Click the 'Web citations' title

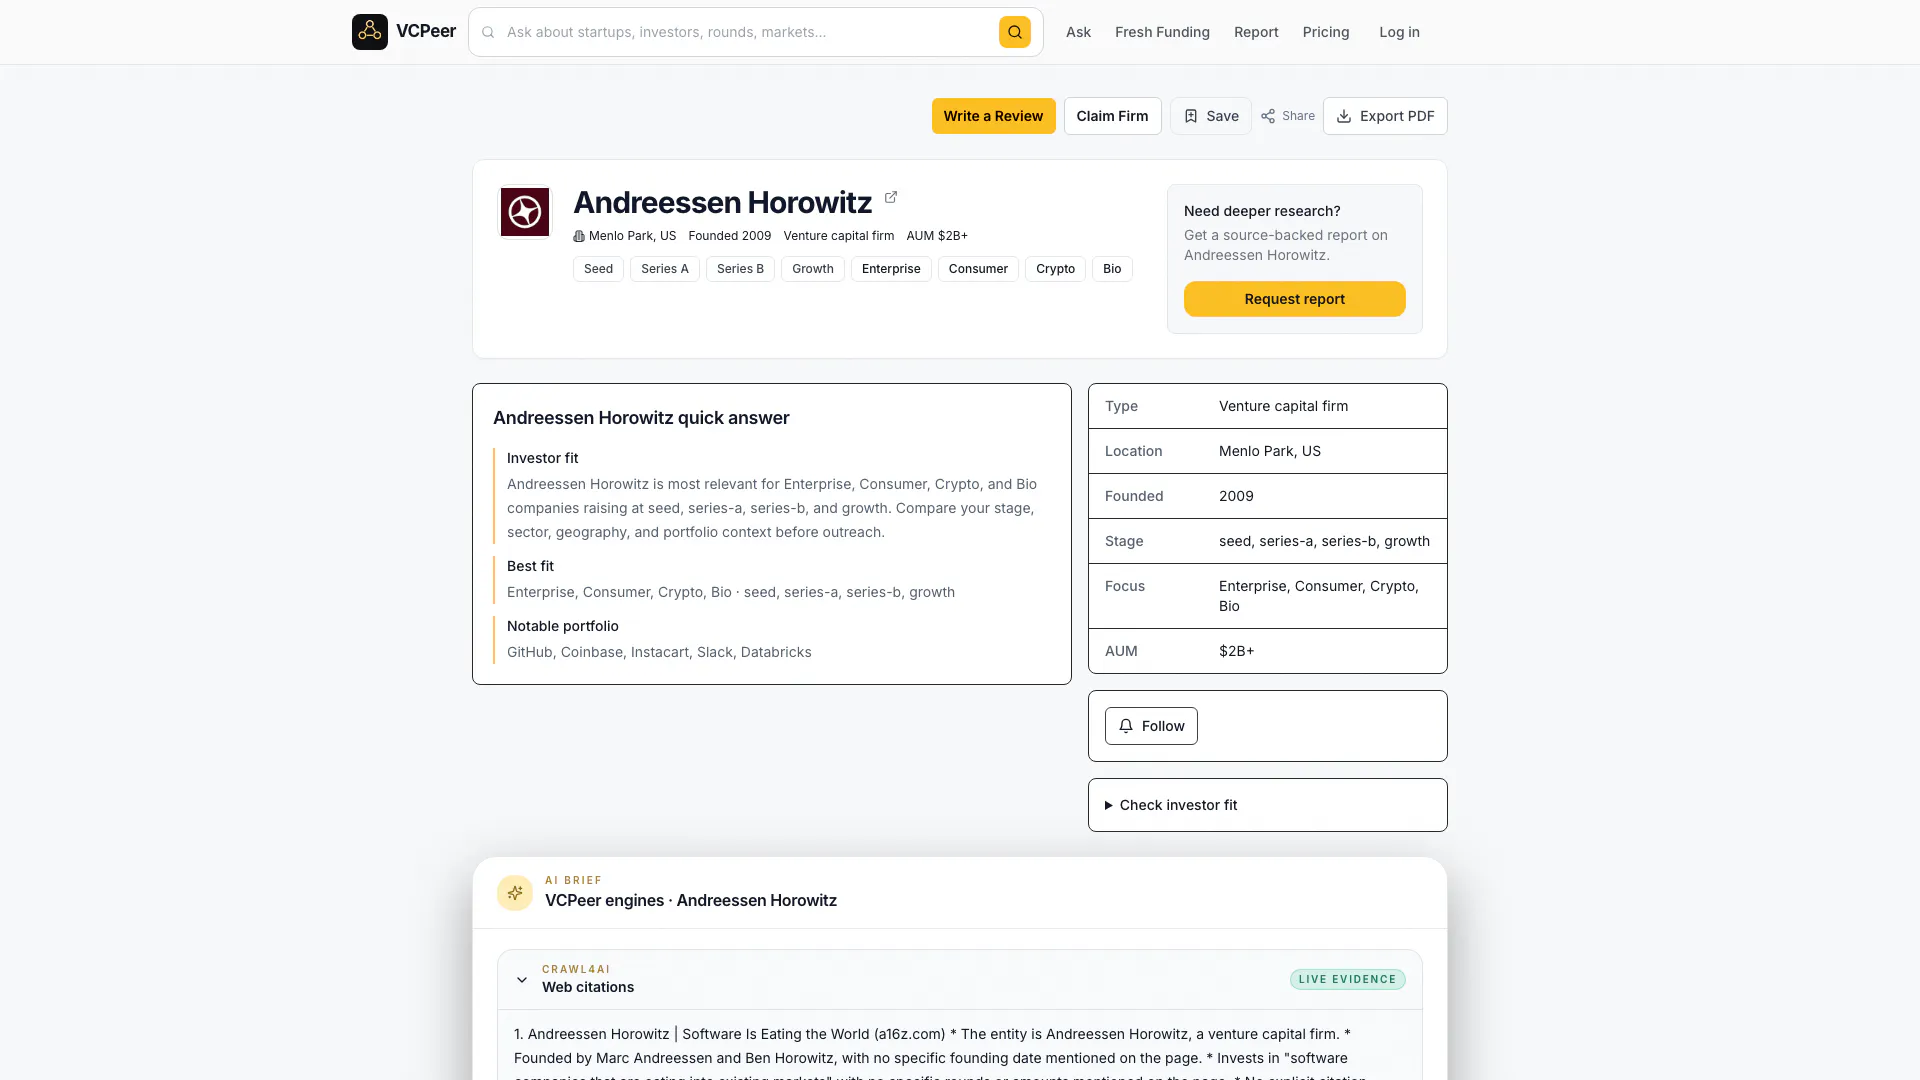pos(588,987)
